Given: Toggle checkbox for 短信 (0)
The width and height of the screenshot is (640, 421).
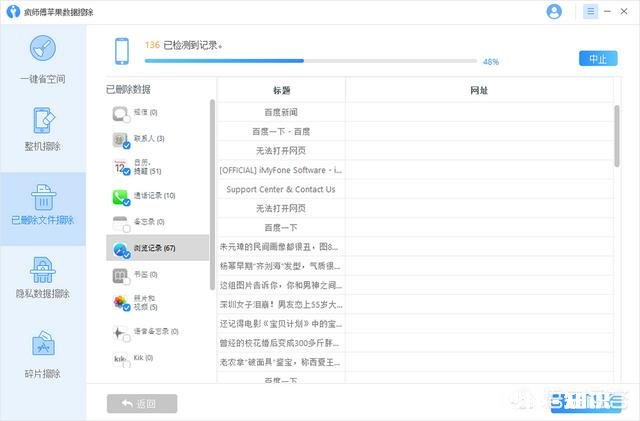Looking at the screenshot, I should 127,119.
